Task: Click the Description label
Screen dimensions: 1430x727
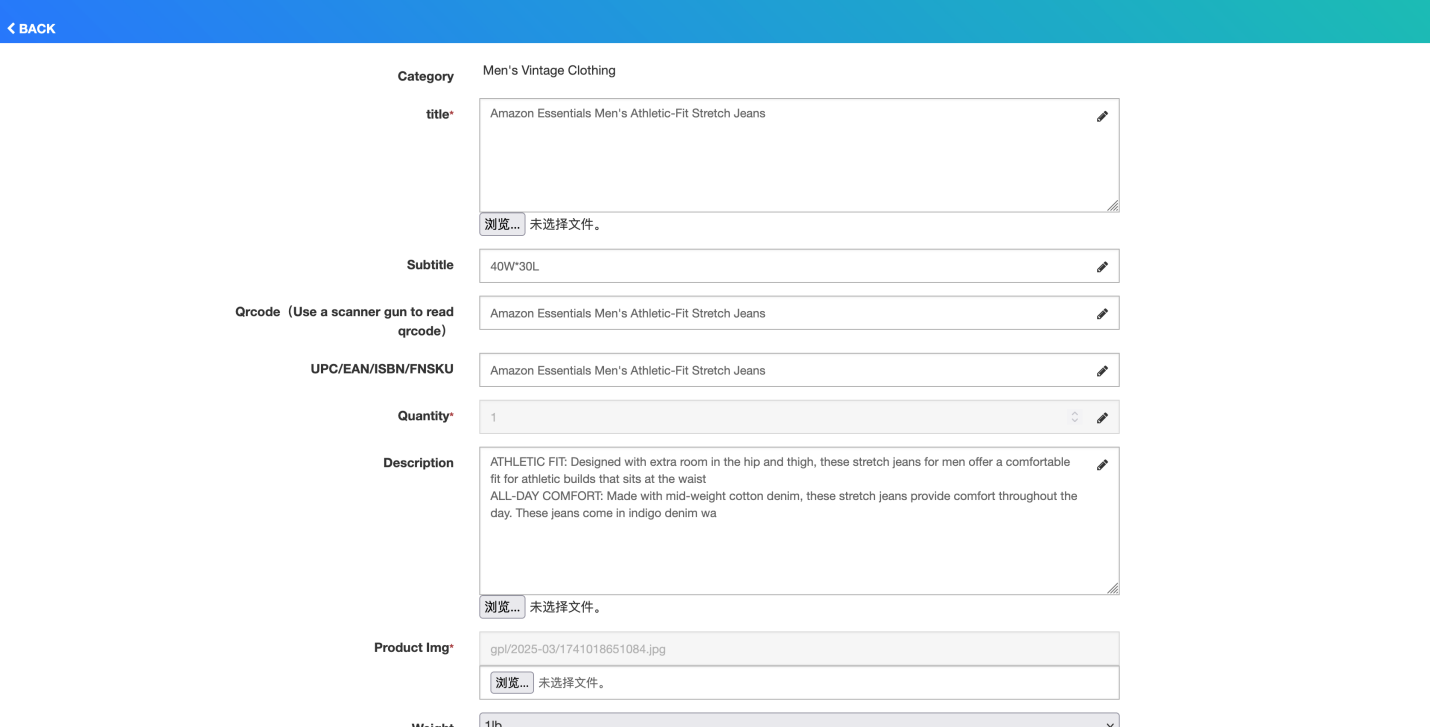Action: (418, 463)
